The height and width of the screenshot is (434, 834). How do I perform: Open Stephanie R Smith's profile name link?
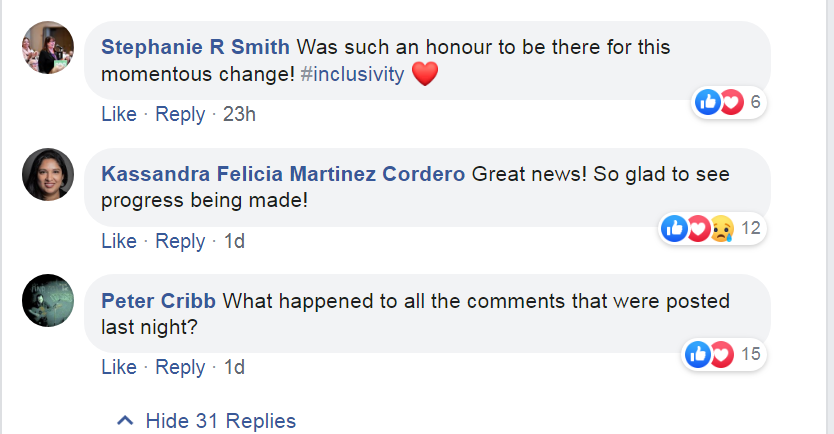[196, 47]
